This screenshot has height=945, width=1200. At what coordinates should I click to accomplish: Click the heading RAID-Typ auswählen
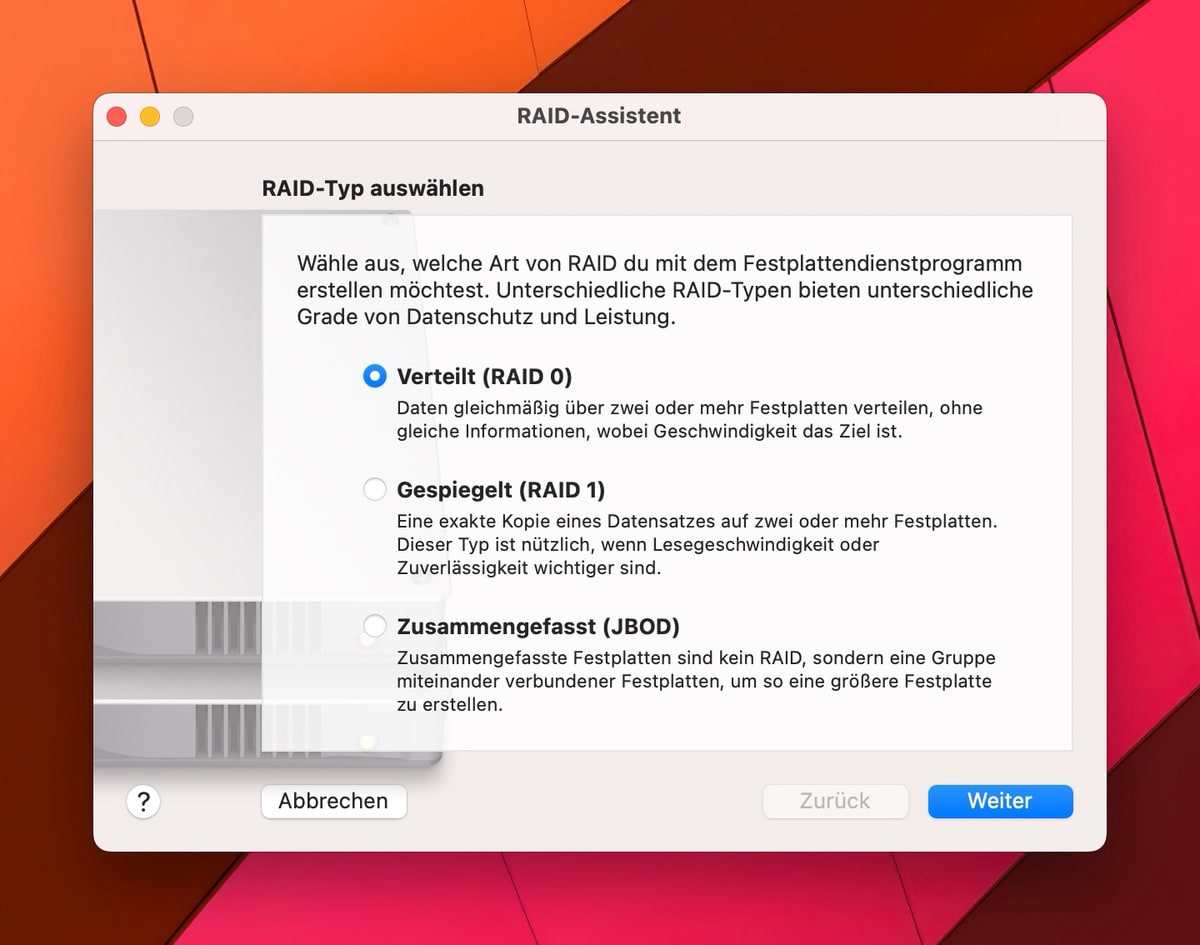click(372, 188)
